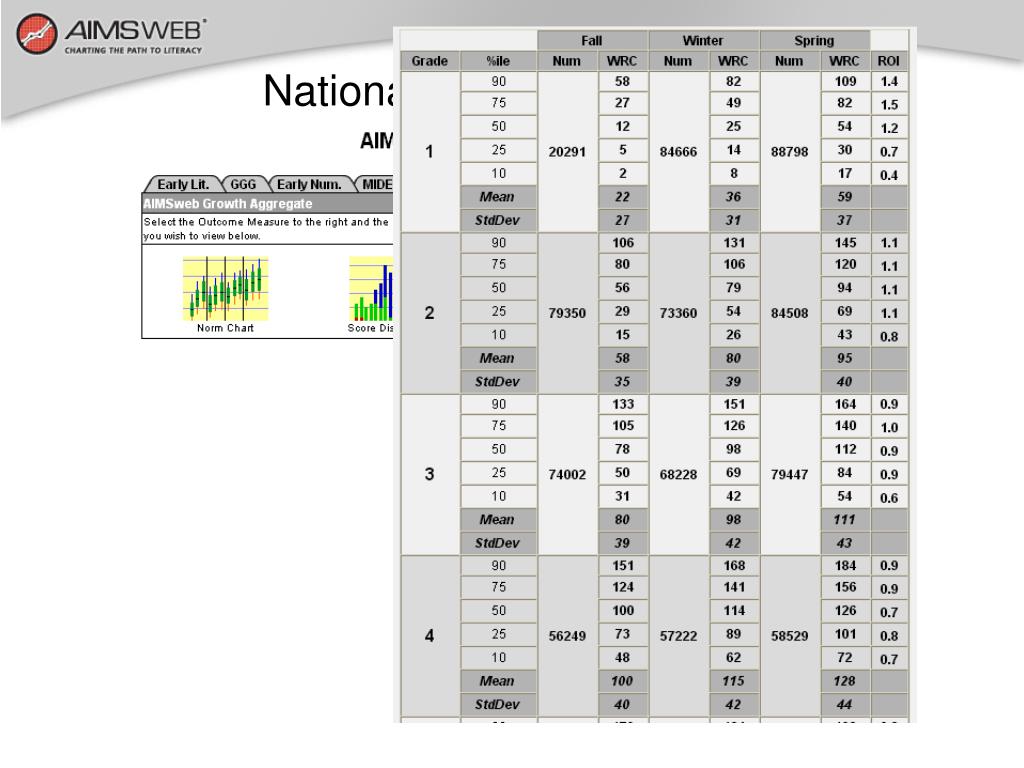1024x768 pixels.
Task: Select Grade 1 Fall count 20291
Action: coord(567,152)
